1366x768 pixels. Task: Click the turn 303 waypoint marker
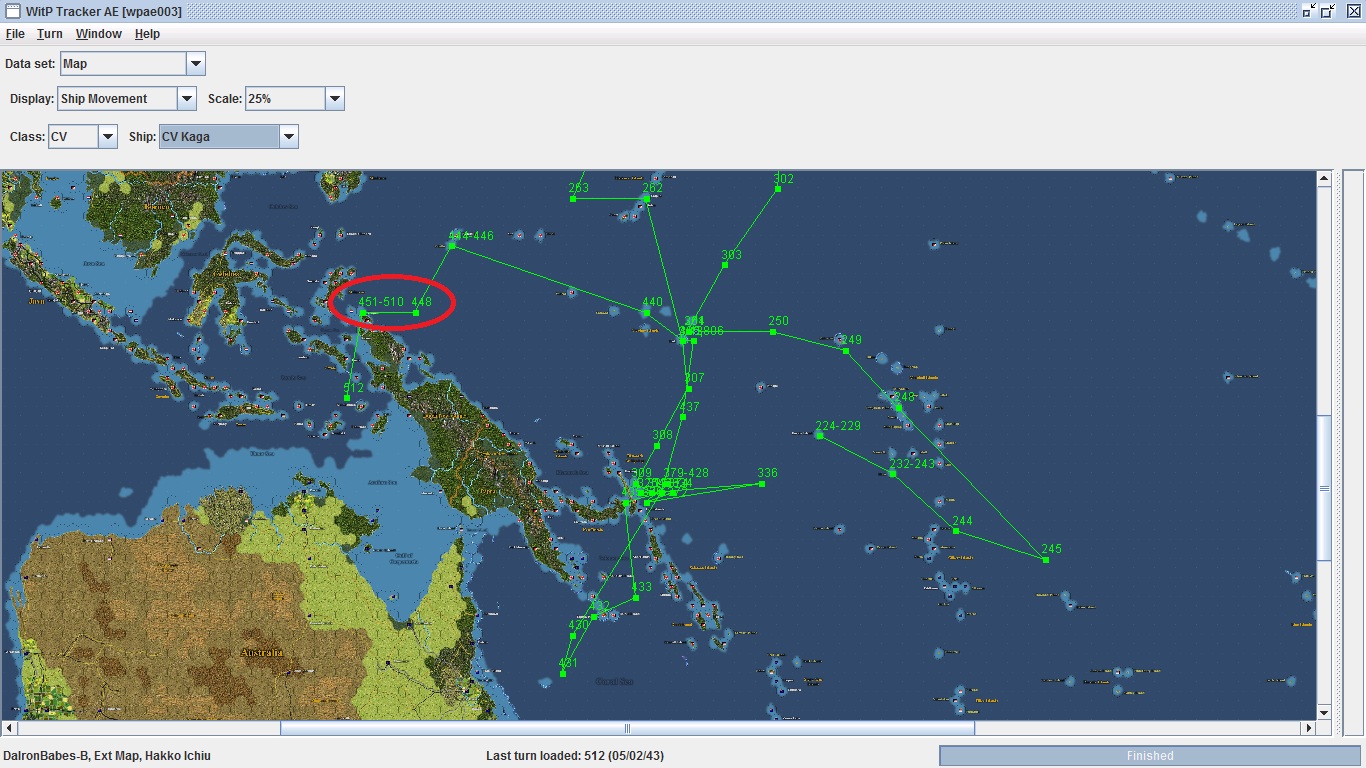tap(724, 266)
